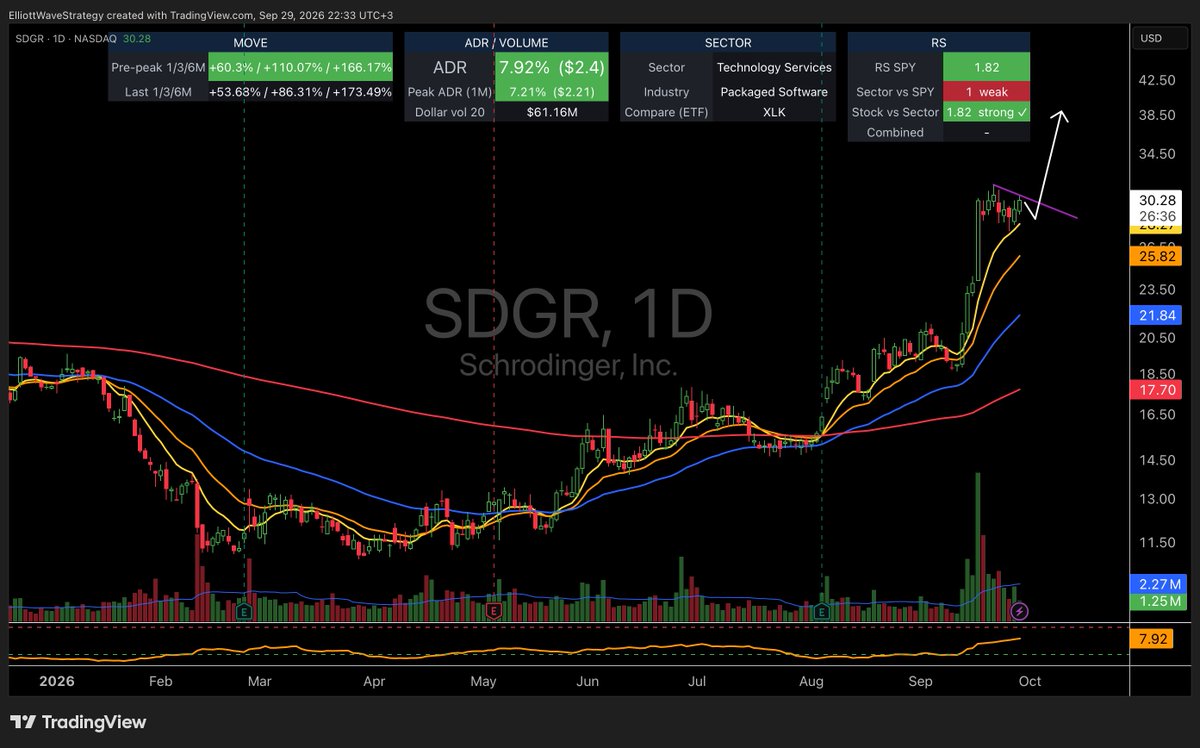
Task: Select the green 1.82 RS SPY value
Action: (x=987, y=67)
